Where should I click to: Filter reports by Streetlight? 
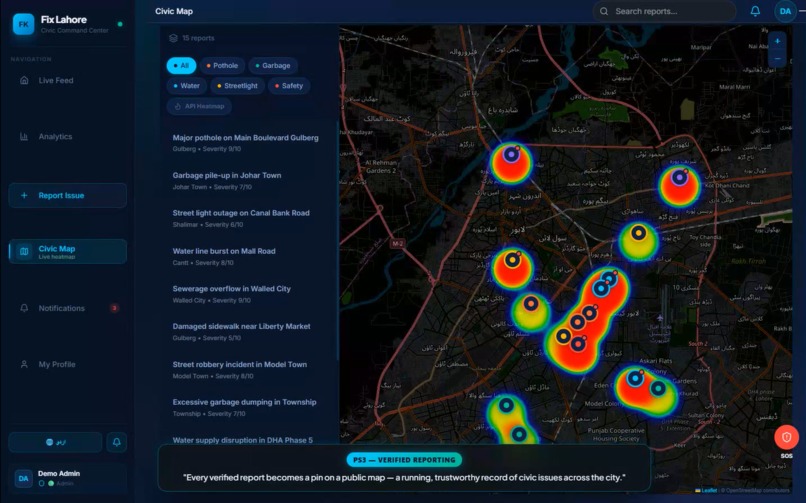(x=237, y=86)
